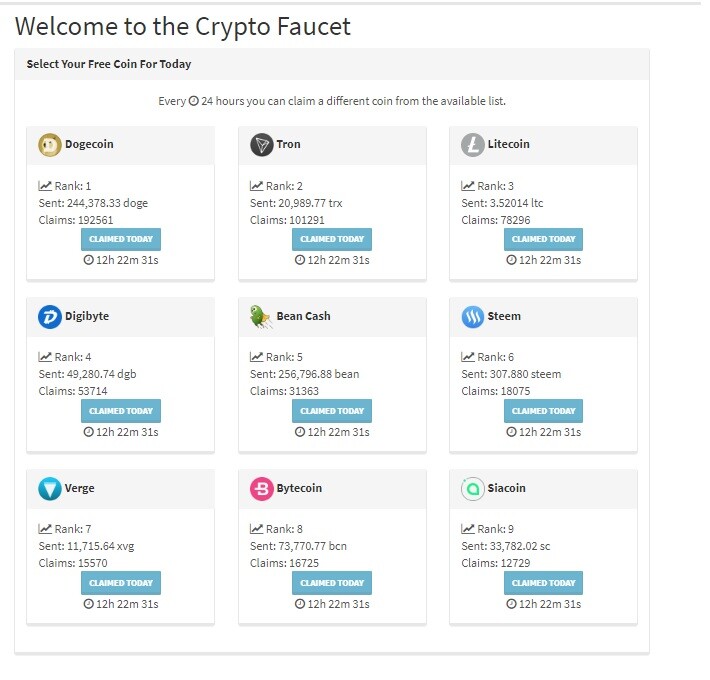Click Claimed Today button under Tron
710x680 pixels.
pyautogui.click(x=332, y=239)
